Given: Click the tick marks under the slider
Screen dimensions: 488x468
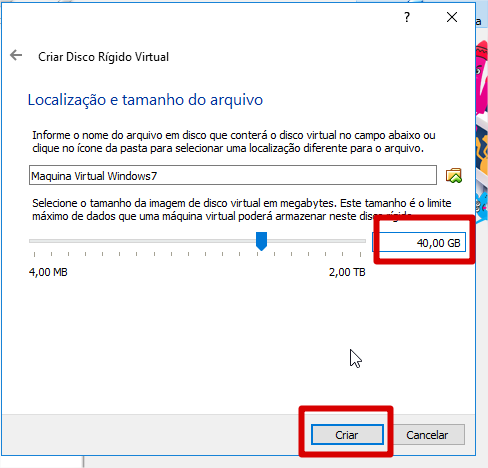Looking at the screenshot, I should [197, 254].
